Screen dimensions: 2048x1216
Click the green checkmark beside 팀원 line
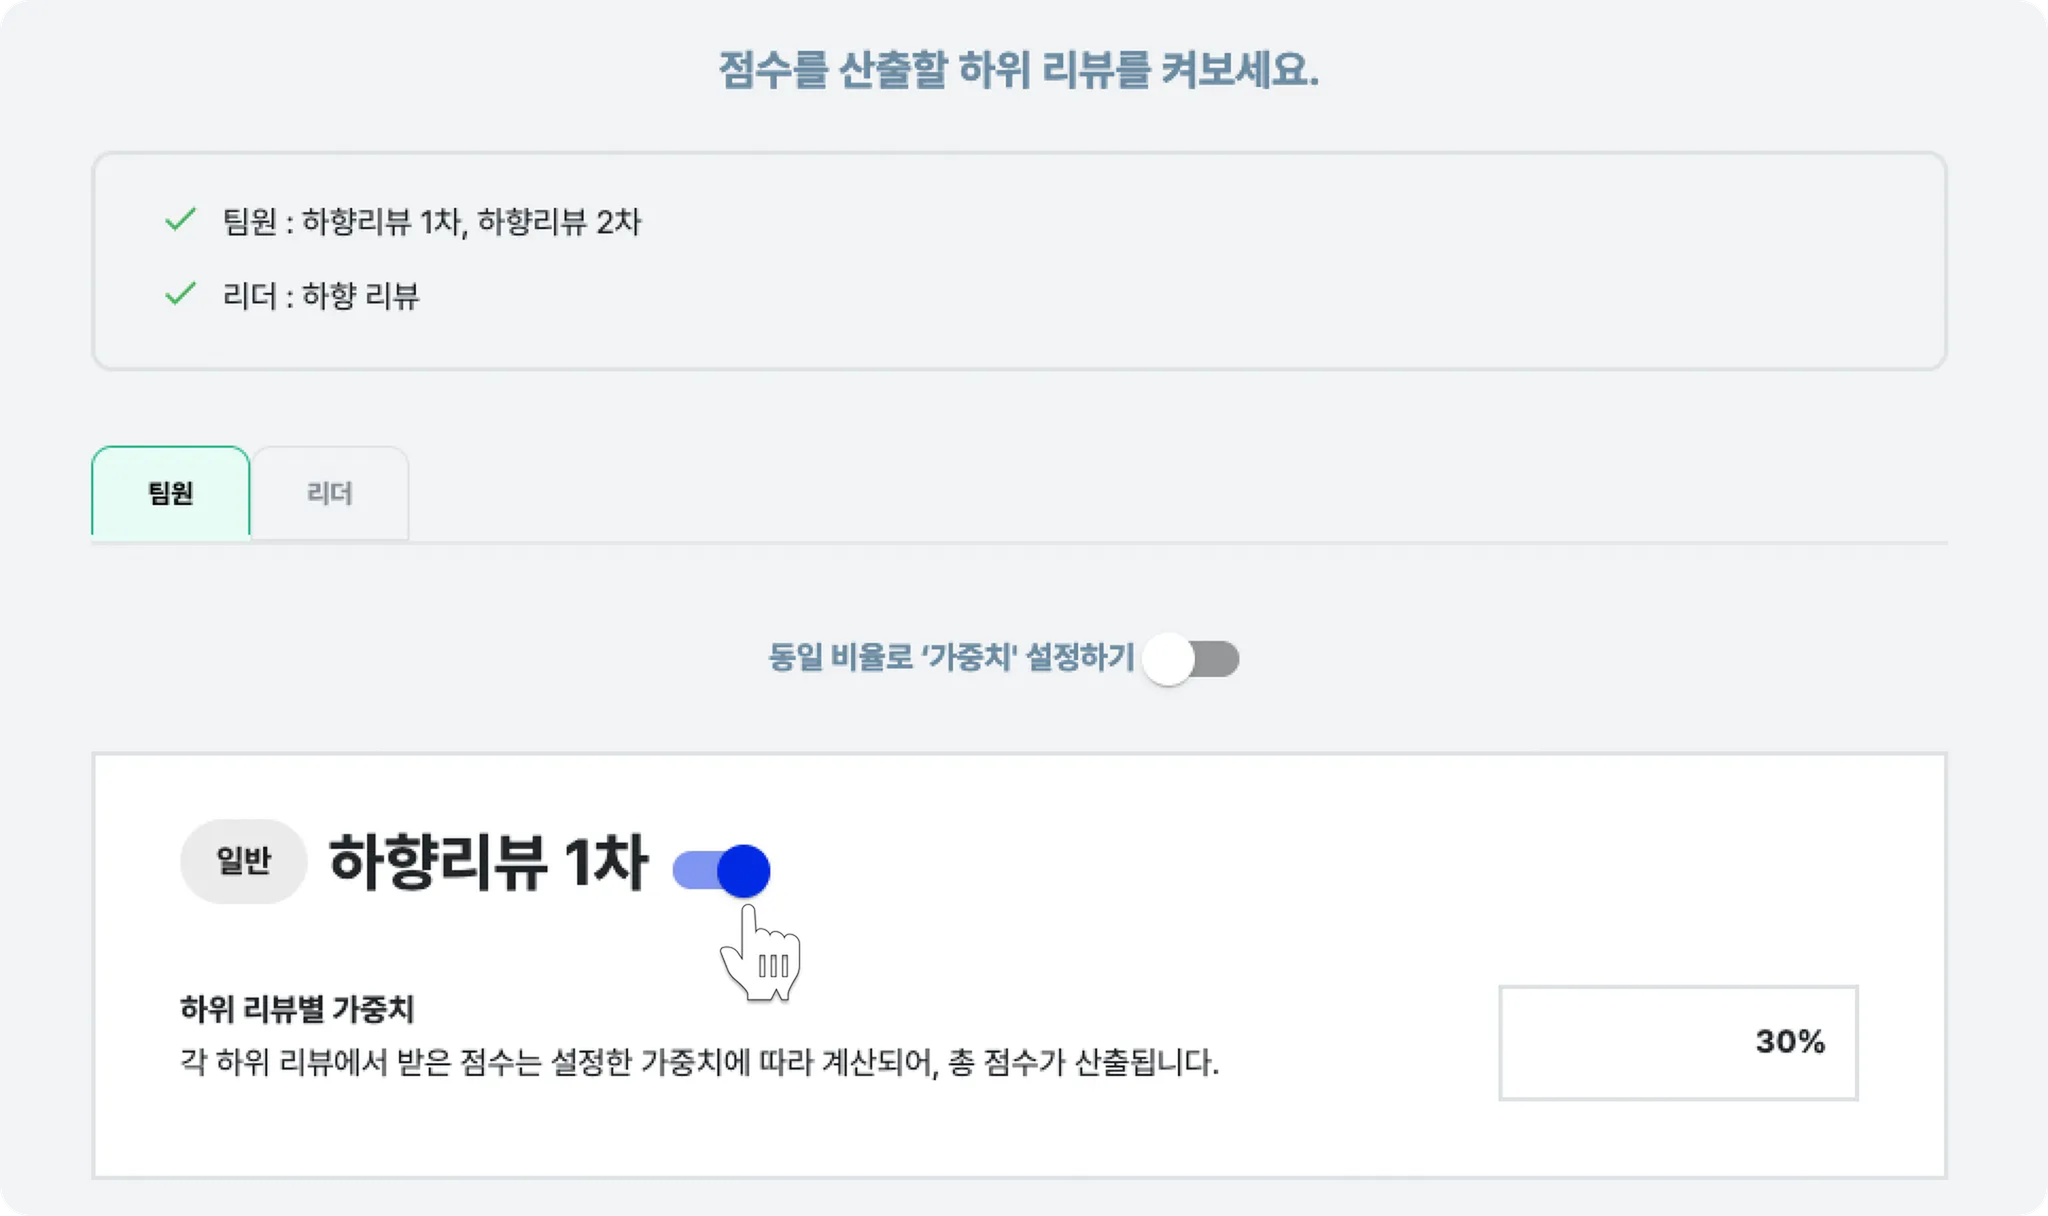(180, 219)
